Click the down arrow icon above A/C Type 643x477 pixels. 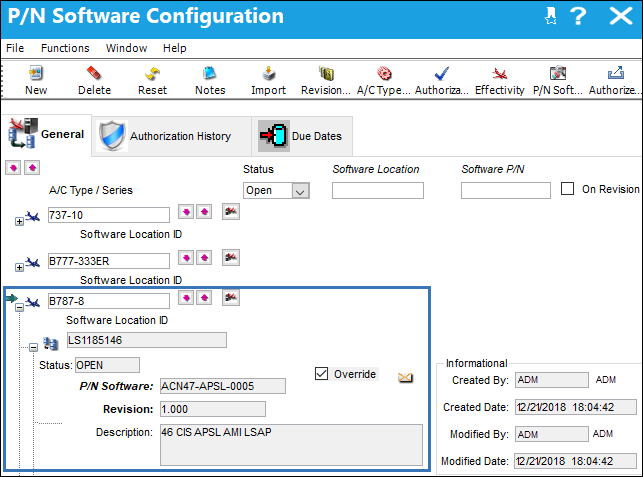coord(13,168)
